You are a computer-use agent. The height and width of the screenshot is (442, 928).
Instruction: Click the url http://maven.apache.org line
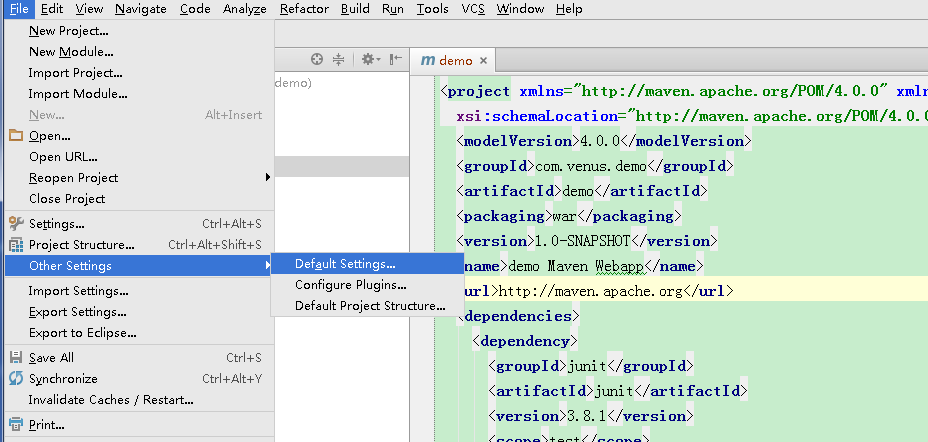(599, 291)
